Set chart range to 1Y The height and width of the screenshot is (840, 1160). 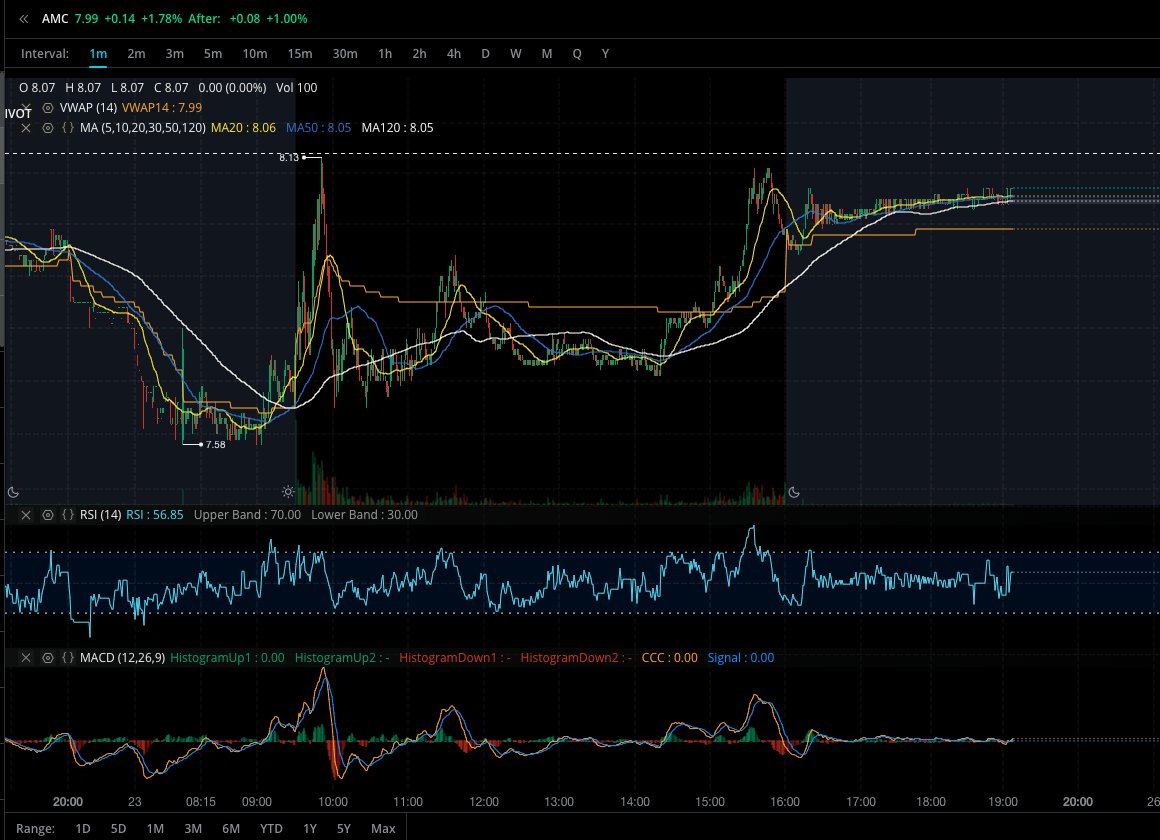coord(310,828)
